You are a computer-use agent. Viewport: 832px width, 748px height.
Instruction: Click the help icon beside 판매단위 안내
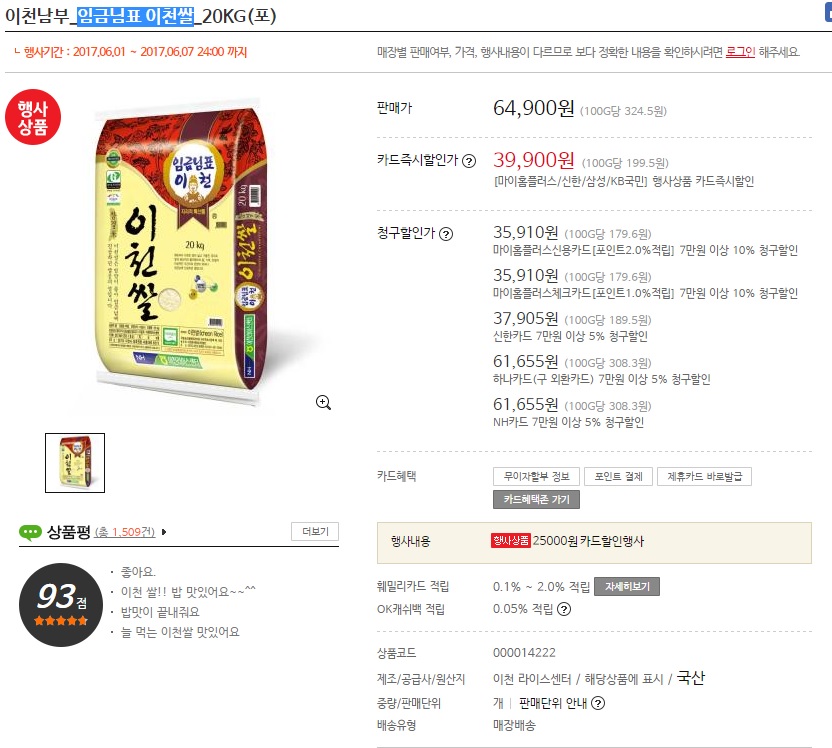(x=598, y=703)
